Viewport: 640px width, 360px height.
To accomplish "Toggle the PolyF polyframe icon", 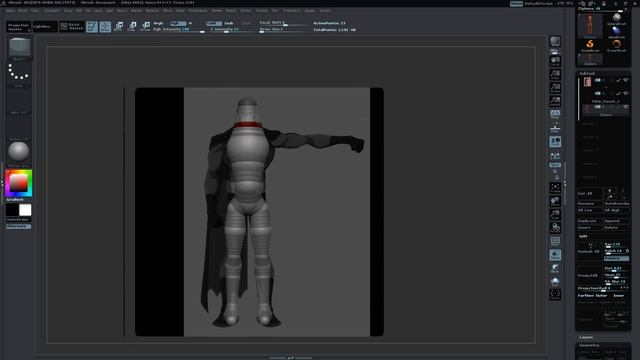I will pos(555,242).
